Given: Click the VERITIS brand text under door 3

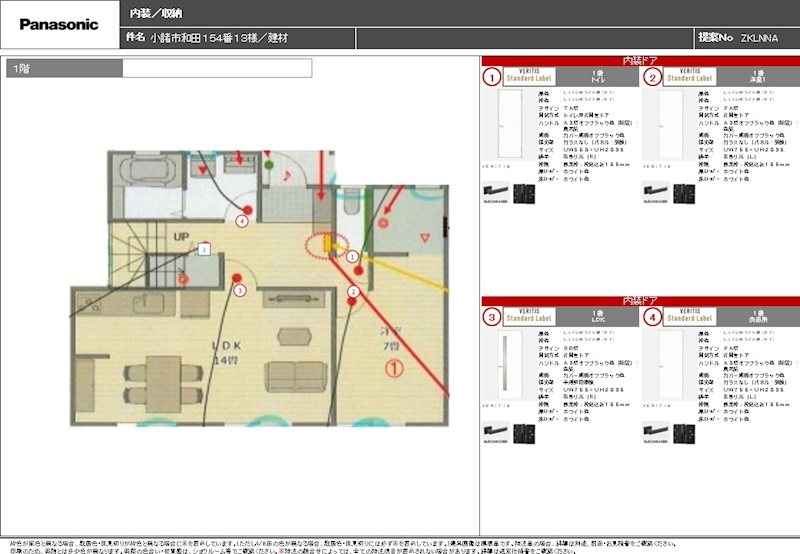Looking at the screenshot, I should pos(496,406).
